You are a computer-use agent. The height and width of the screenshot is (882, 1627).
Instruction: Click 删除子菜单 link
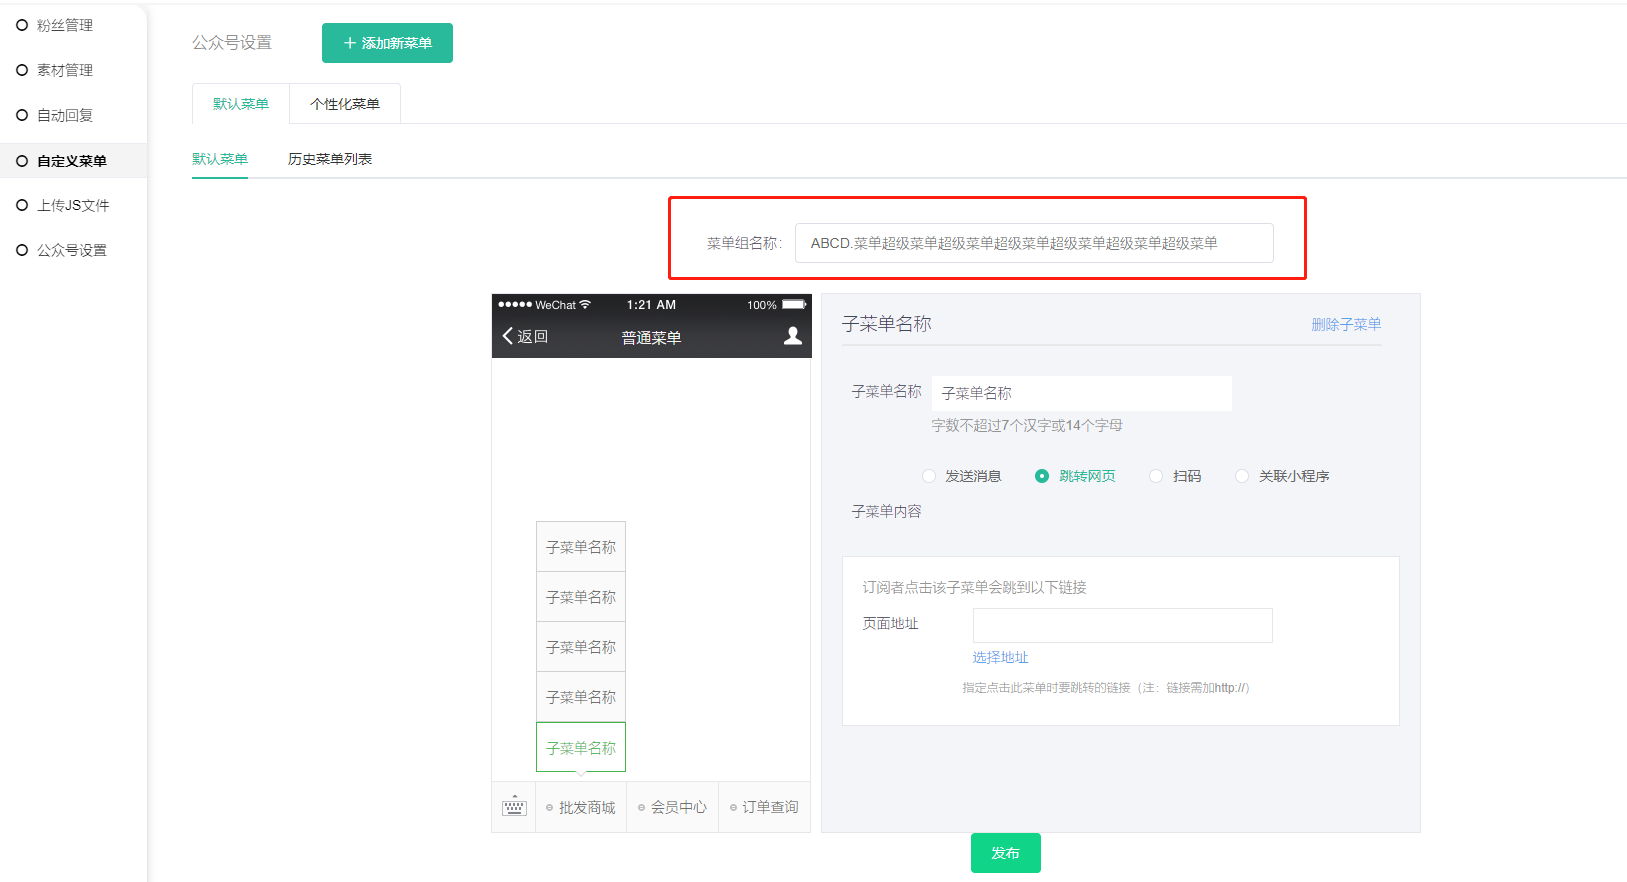coord(1346,324)
